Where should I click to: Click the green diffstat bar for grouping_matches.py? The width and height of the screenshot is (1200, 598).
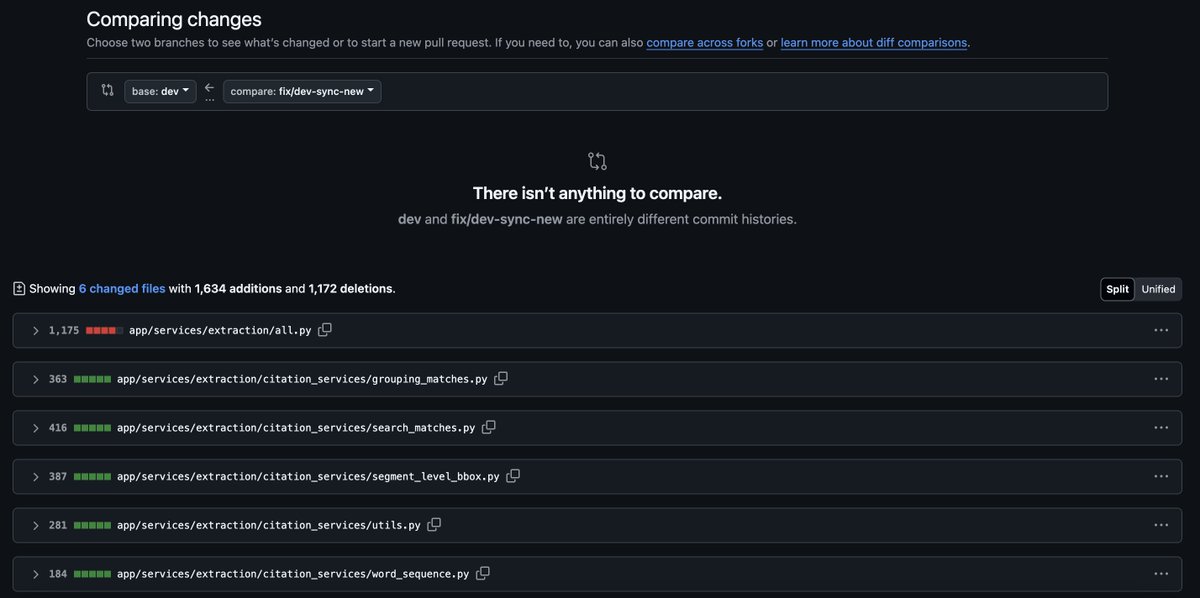(x=93, y=379)
